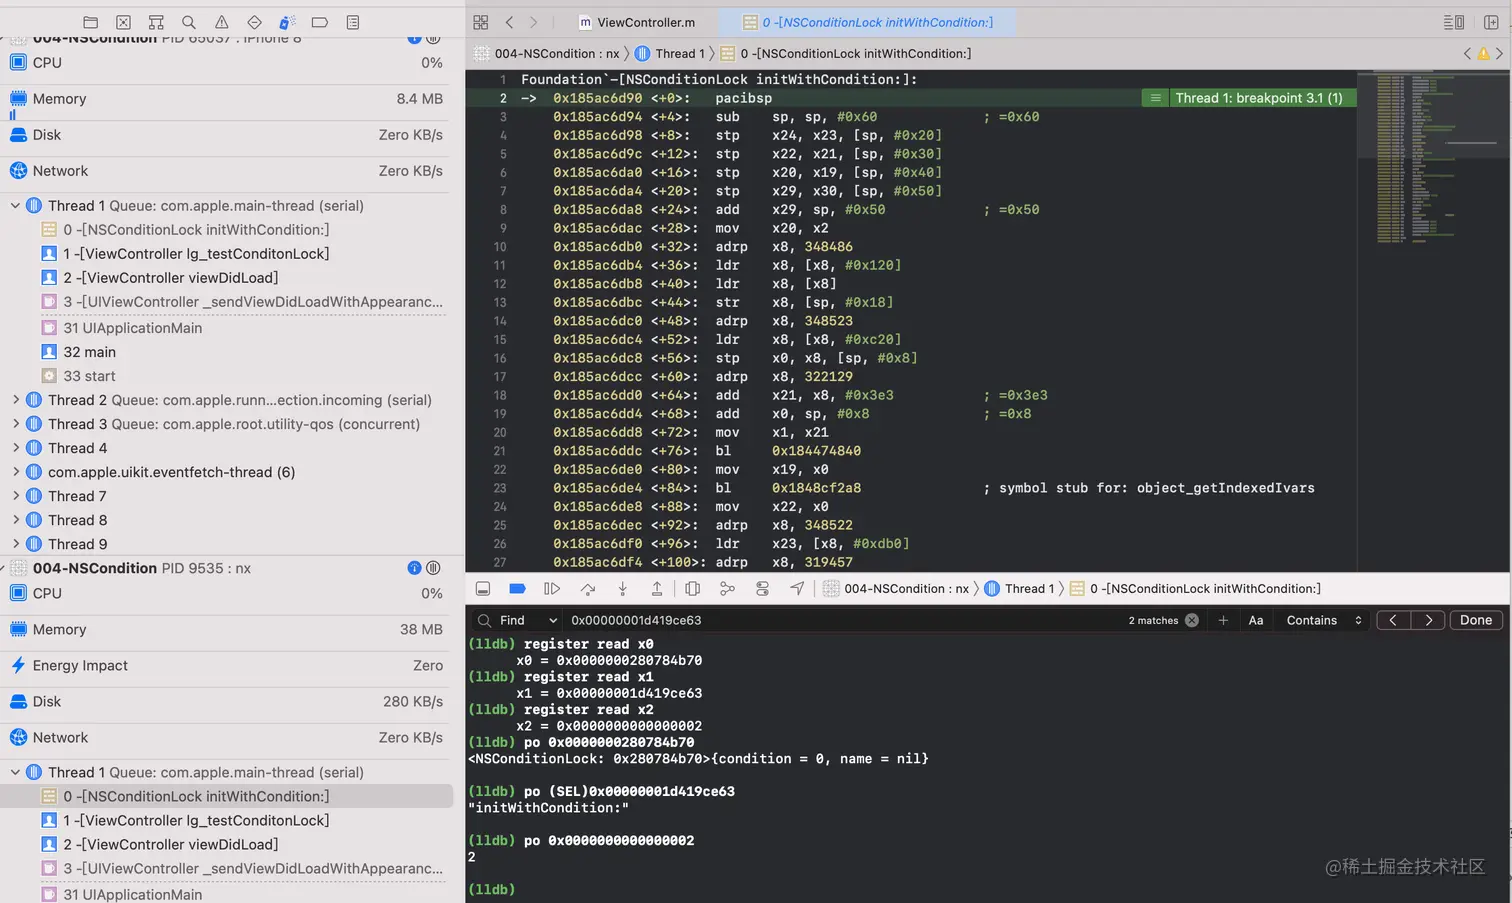Click the breakpoint annotation's lines icon
This screenshot has height=903, width=1512.
point(1155,98)
